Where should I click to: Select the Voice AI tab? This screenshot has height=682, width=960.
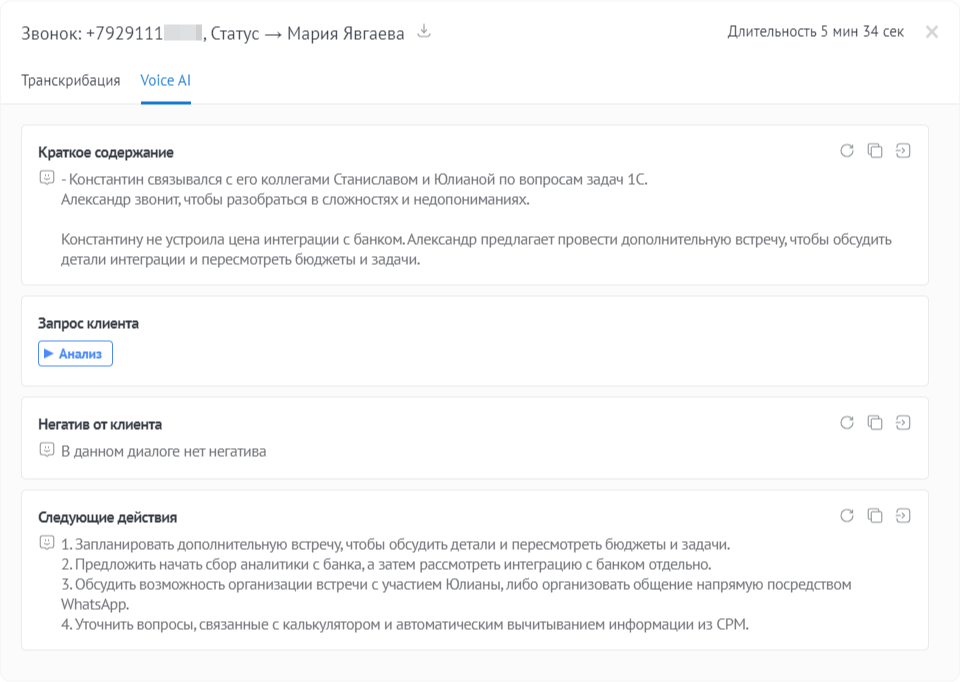tap(165, 81)
